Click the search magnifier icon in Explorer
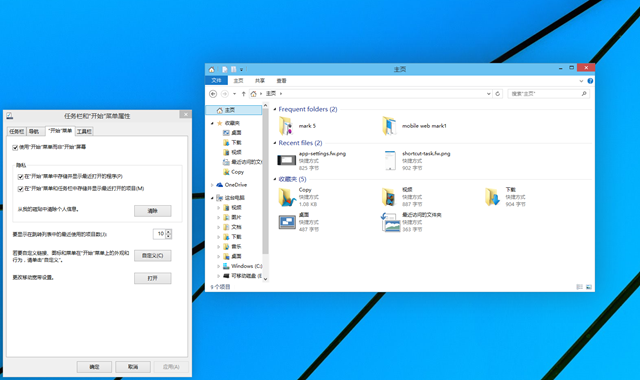 pyautogui.click(x=584, y=93)
